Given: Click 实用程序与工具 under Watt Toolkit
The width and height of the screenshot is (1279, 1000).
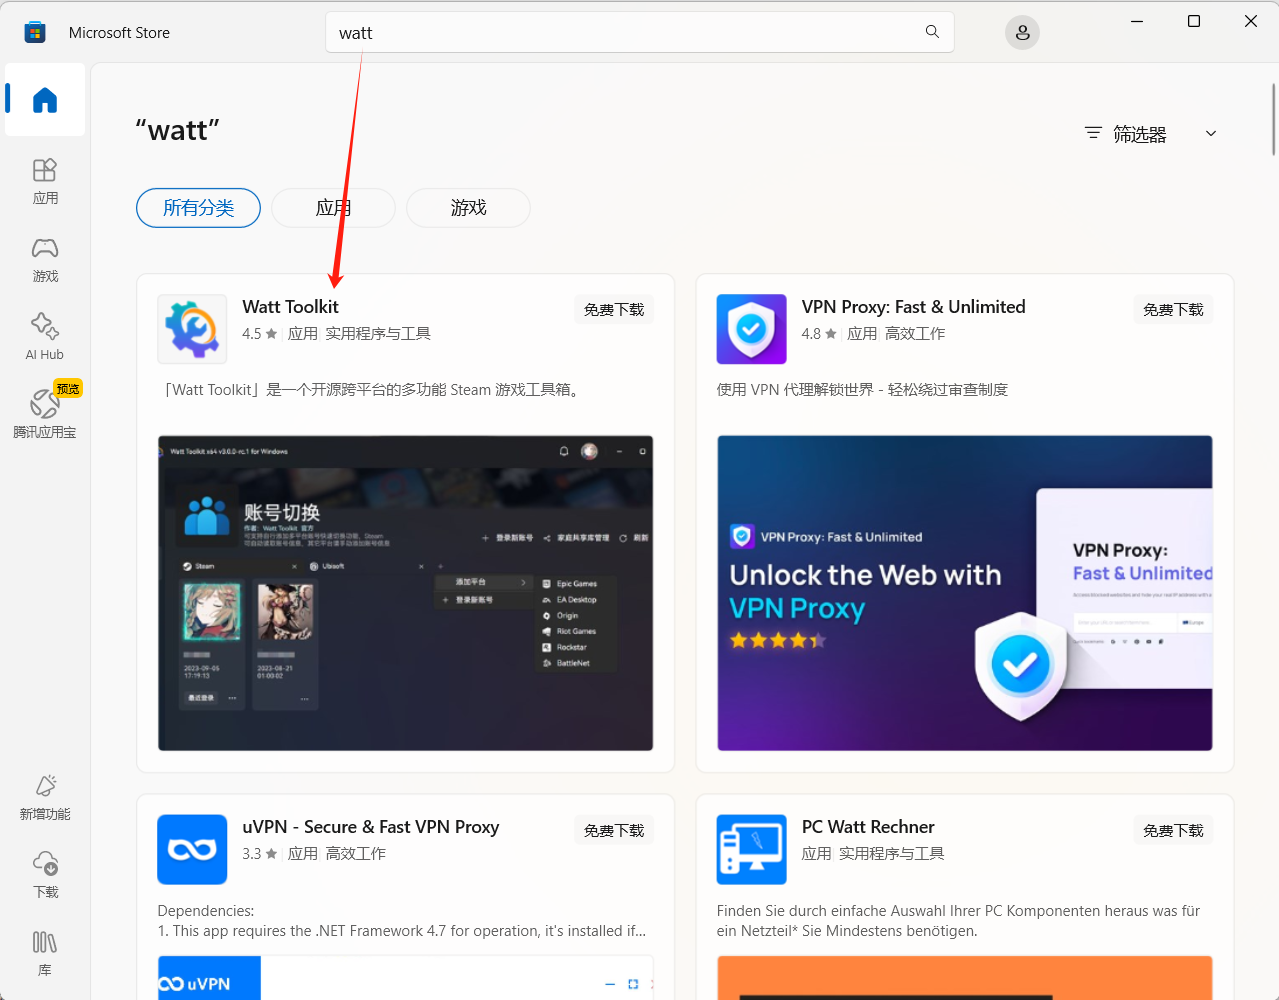Looking at the screenshot, I should (x=378, y=334).
